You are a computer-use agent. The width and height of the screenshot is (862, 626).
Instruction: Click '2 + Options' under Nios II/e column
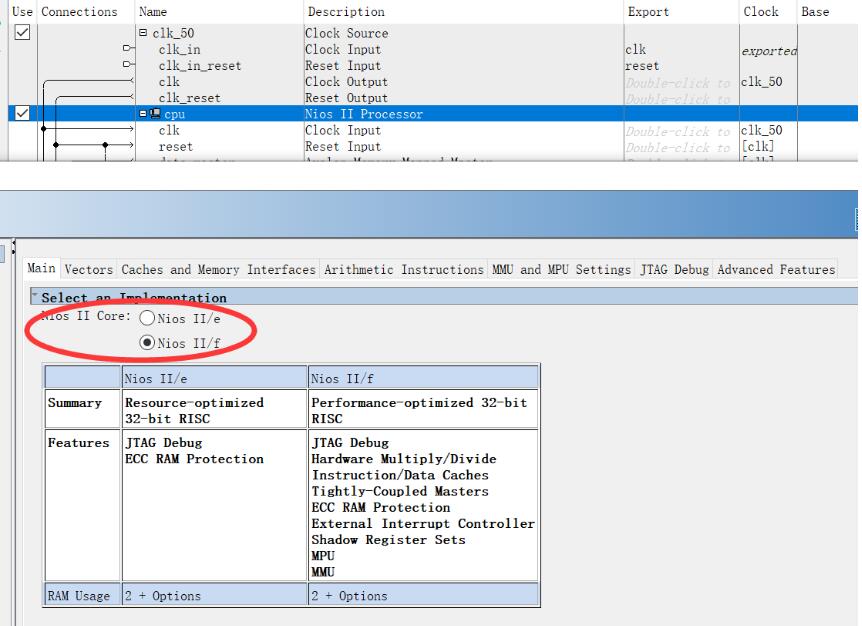coord(163,596)
